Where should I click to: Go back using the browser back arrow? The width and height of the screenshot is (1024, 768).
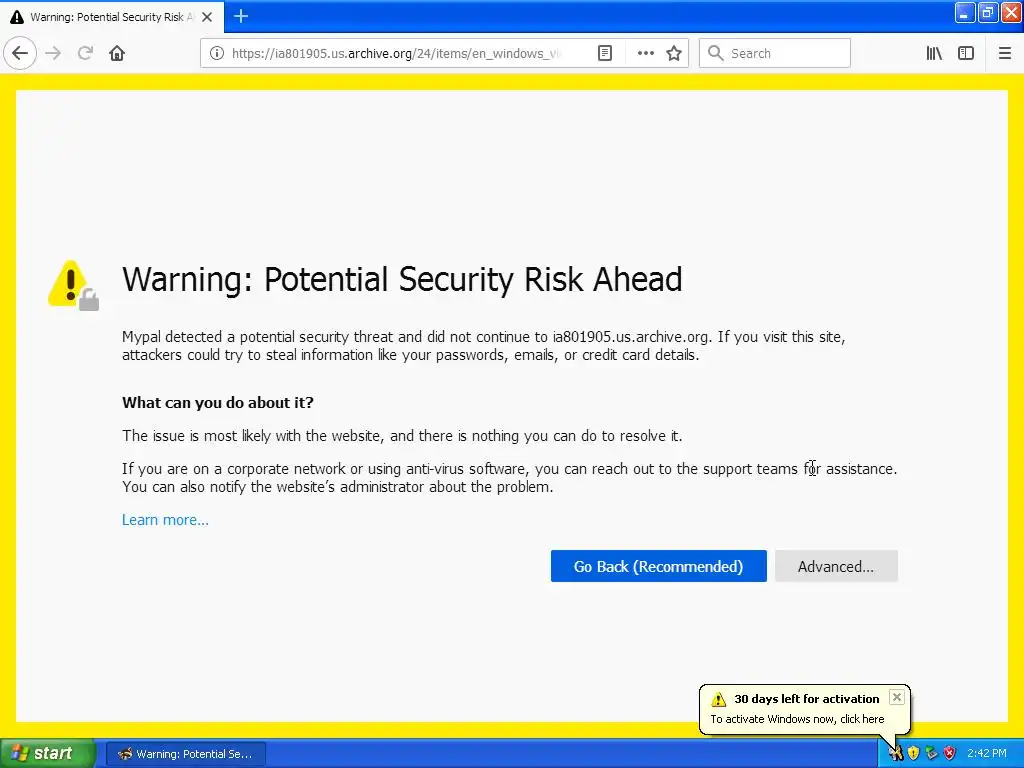(x=20, y=54)
